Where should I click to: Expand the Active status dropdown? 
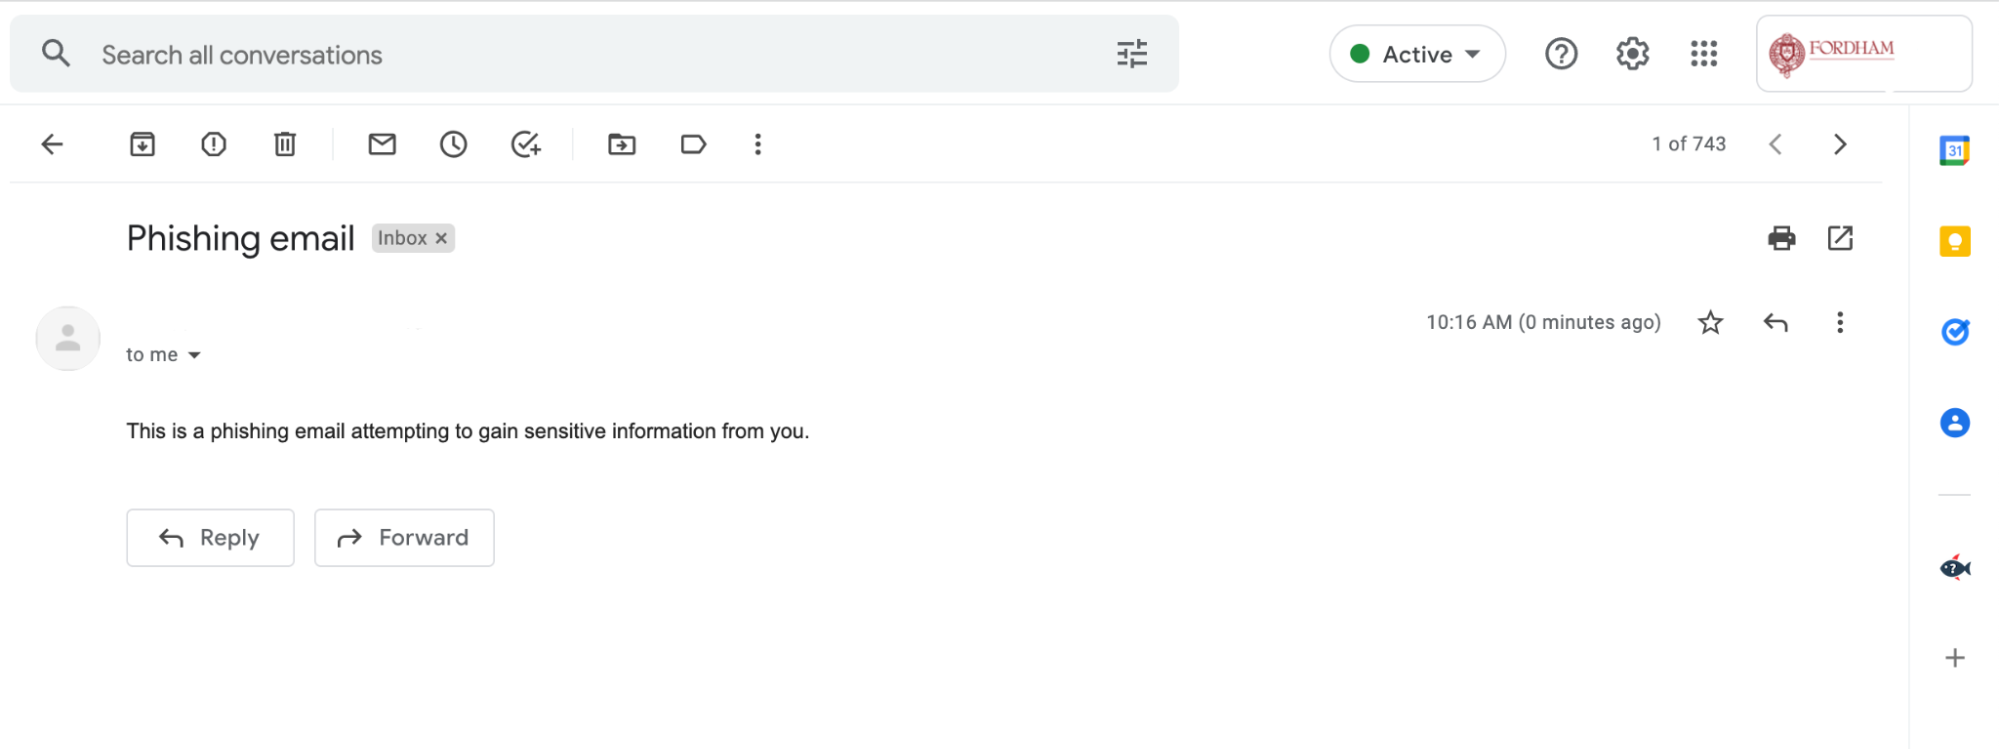click(1417, 54)
